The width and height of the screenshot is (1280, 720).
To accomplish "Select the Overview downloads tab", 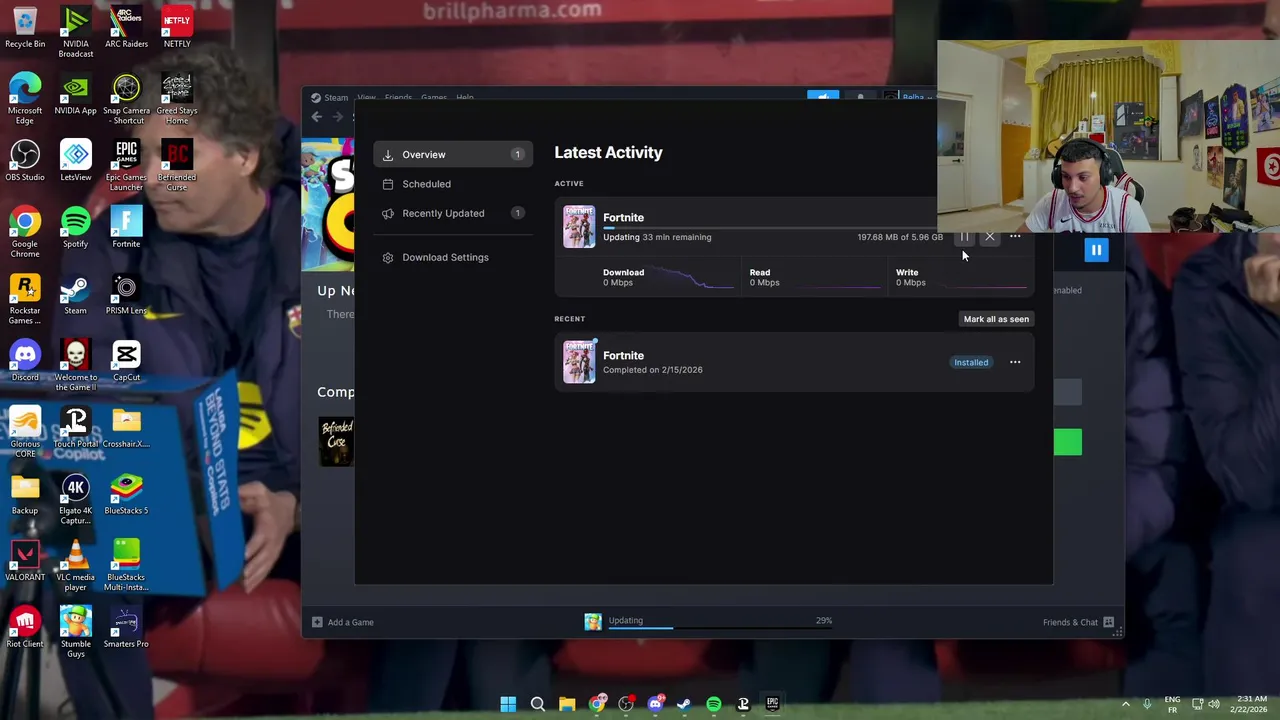I will [453, 154].
